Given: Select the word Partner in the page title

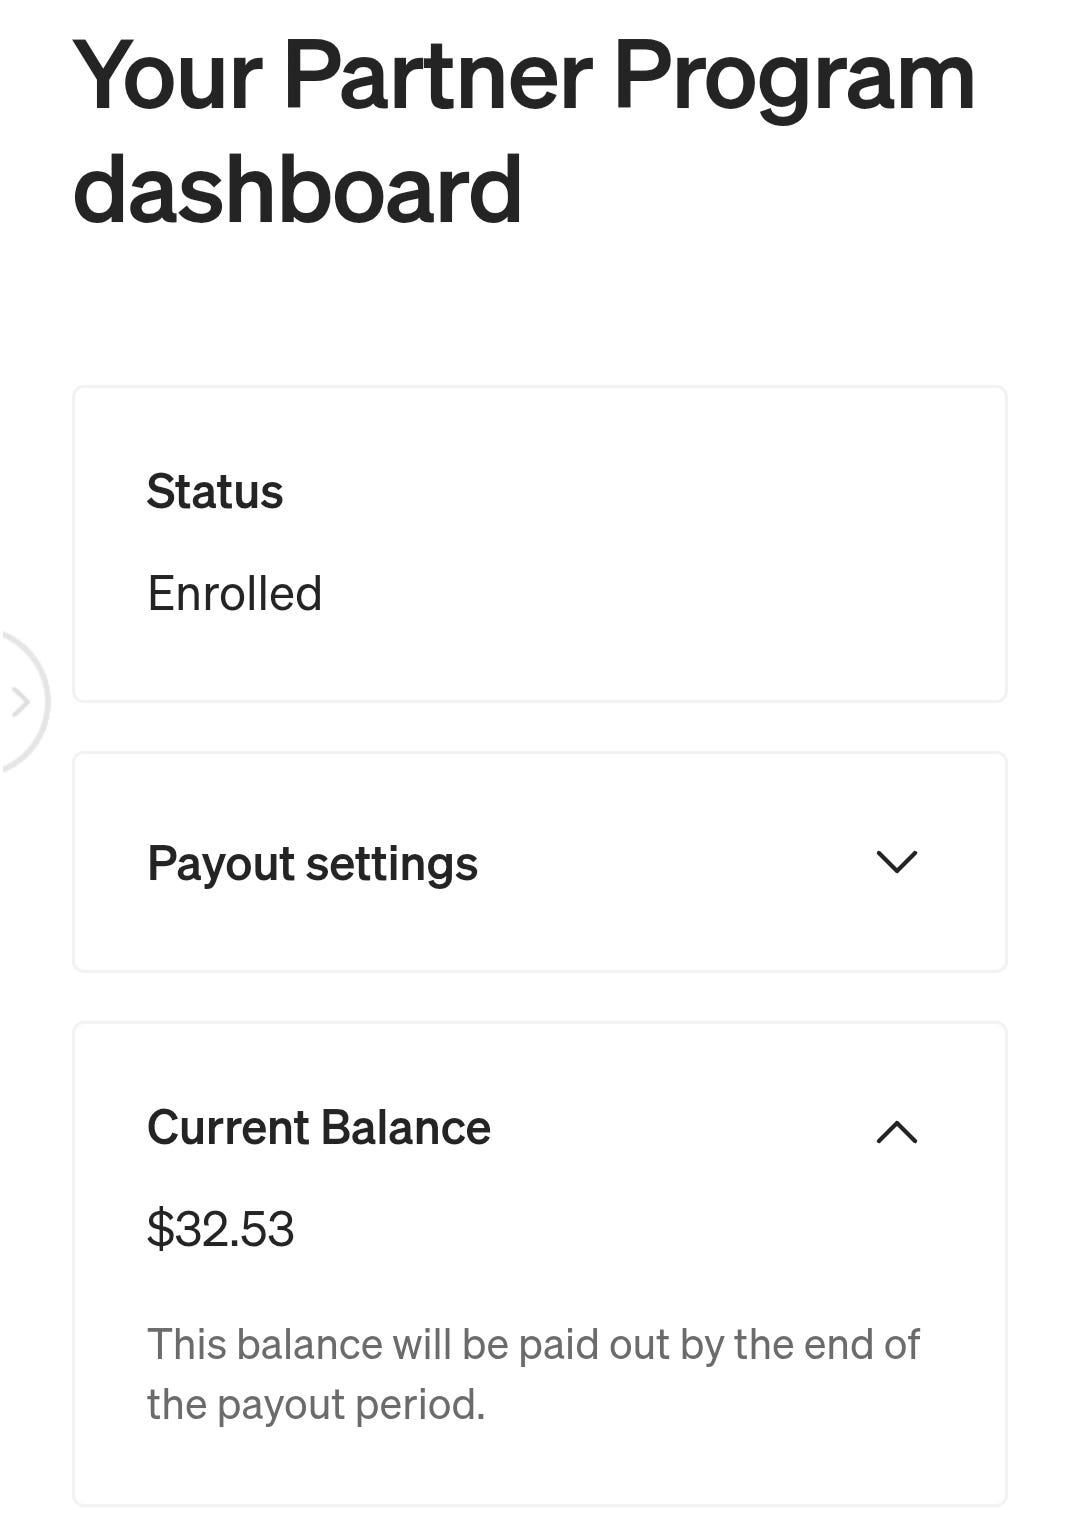Looking at the screenshot, I should 439,76.
